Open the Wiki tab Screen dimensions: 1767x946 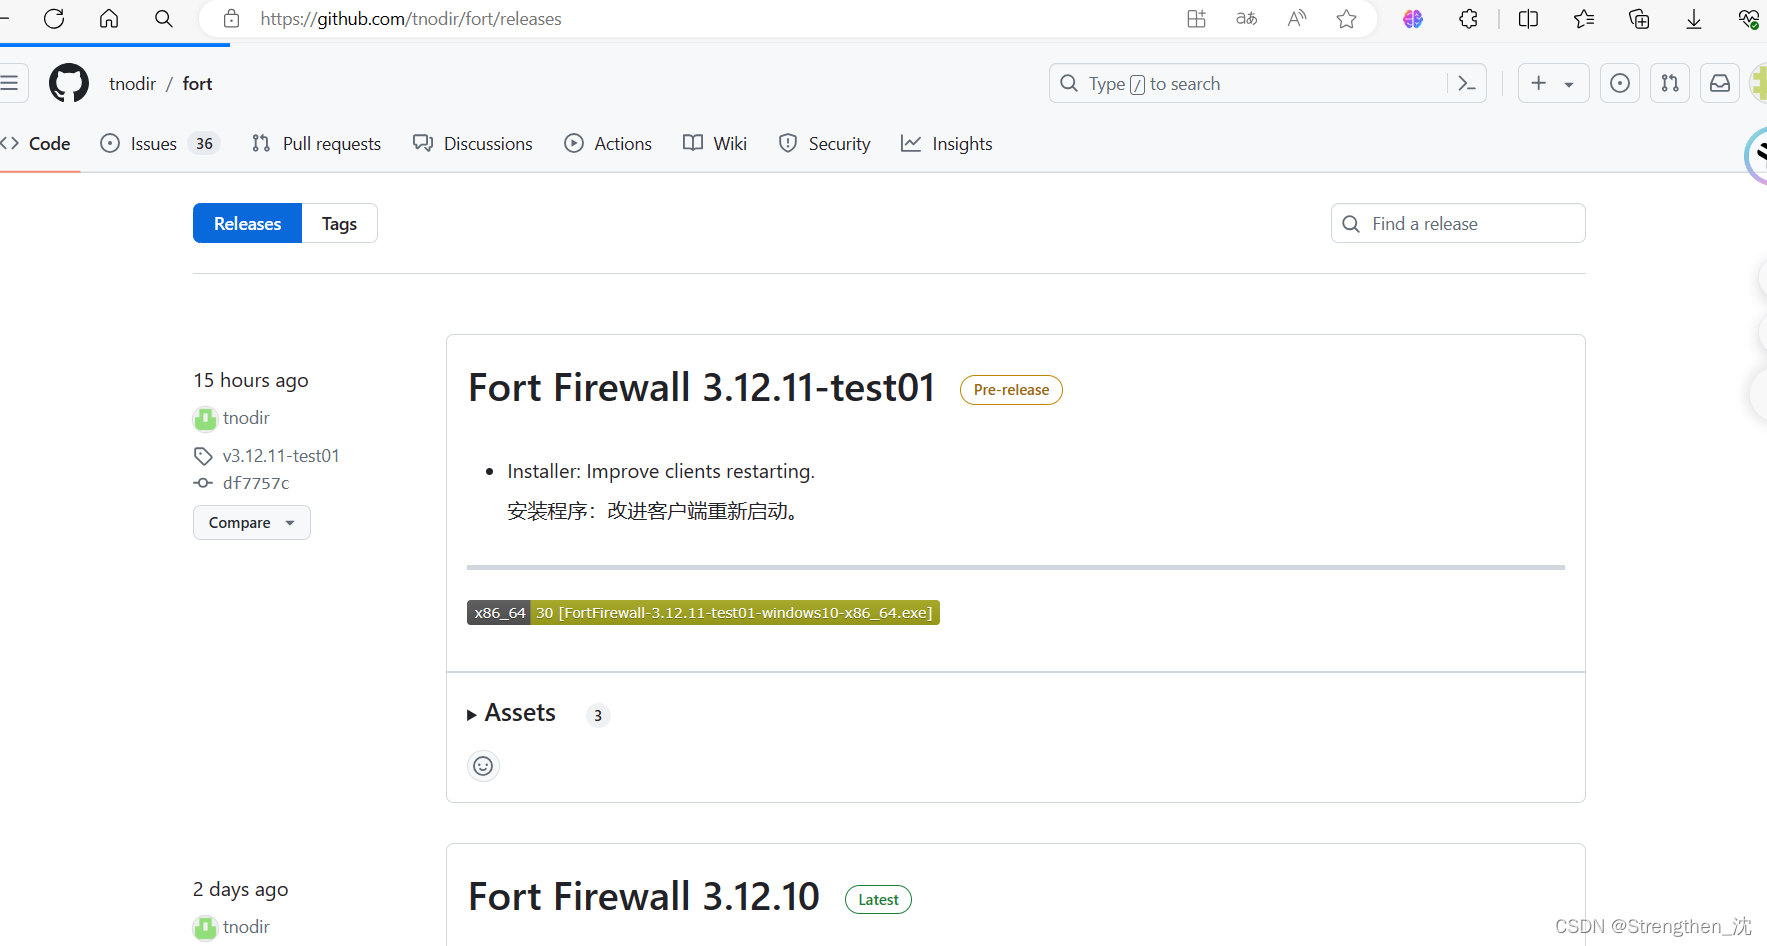coord(715,144)
